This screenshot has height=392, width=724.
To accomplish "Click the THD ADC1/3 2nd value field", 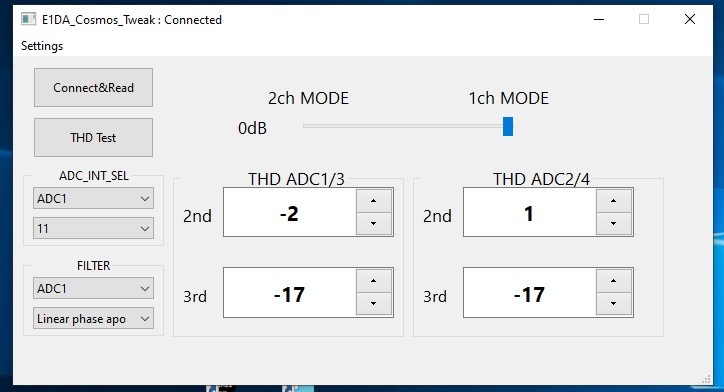I will [x=290, y=212].
